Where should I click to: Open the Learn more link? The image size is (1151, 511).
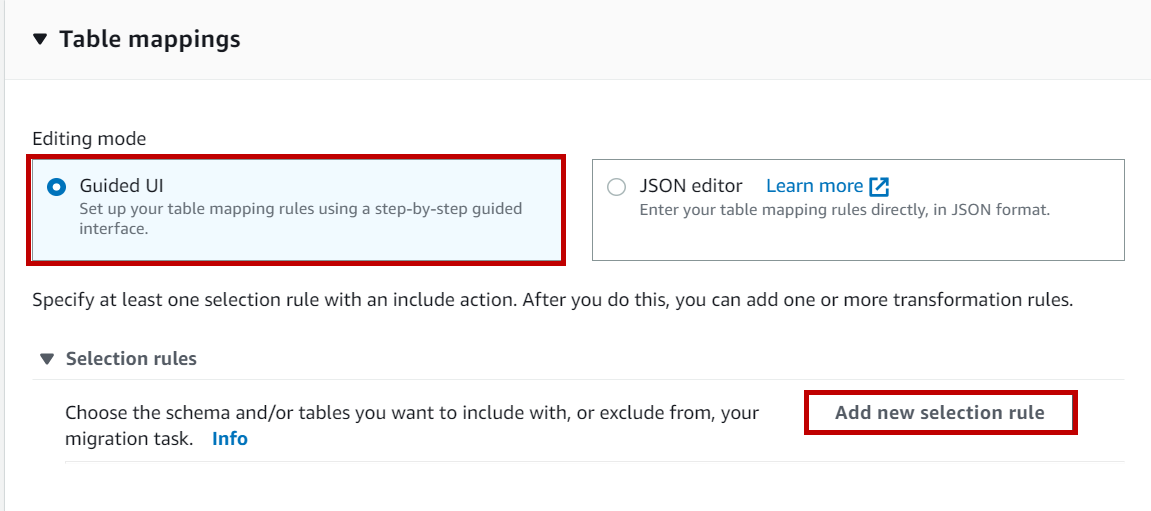[x=814, y=186]
